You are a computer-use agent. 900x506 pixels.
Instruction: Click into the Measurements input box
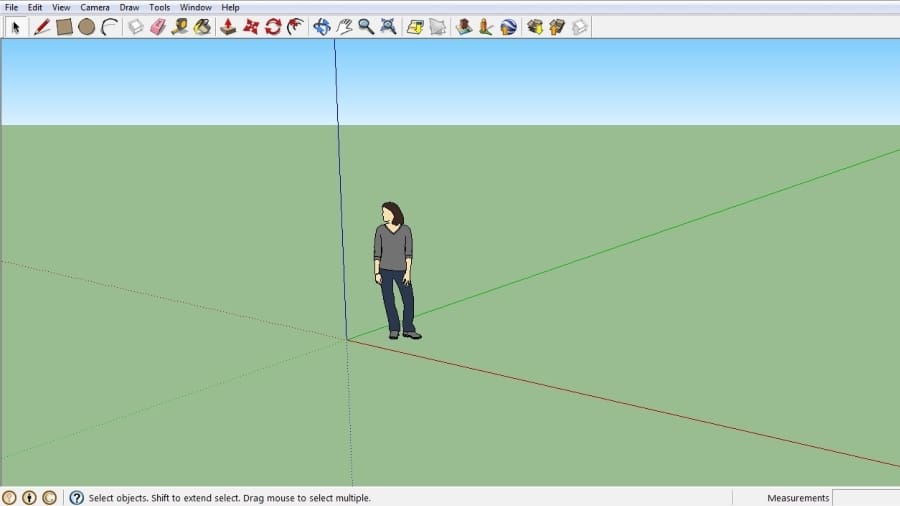coord(866,497)
